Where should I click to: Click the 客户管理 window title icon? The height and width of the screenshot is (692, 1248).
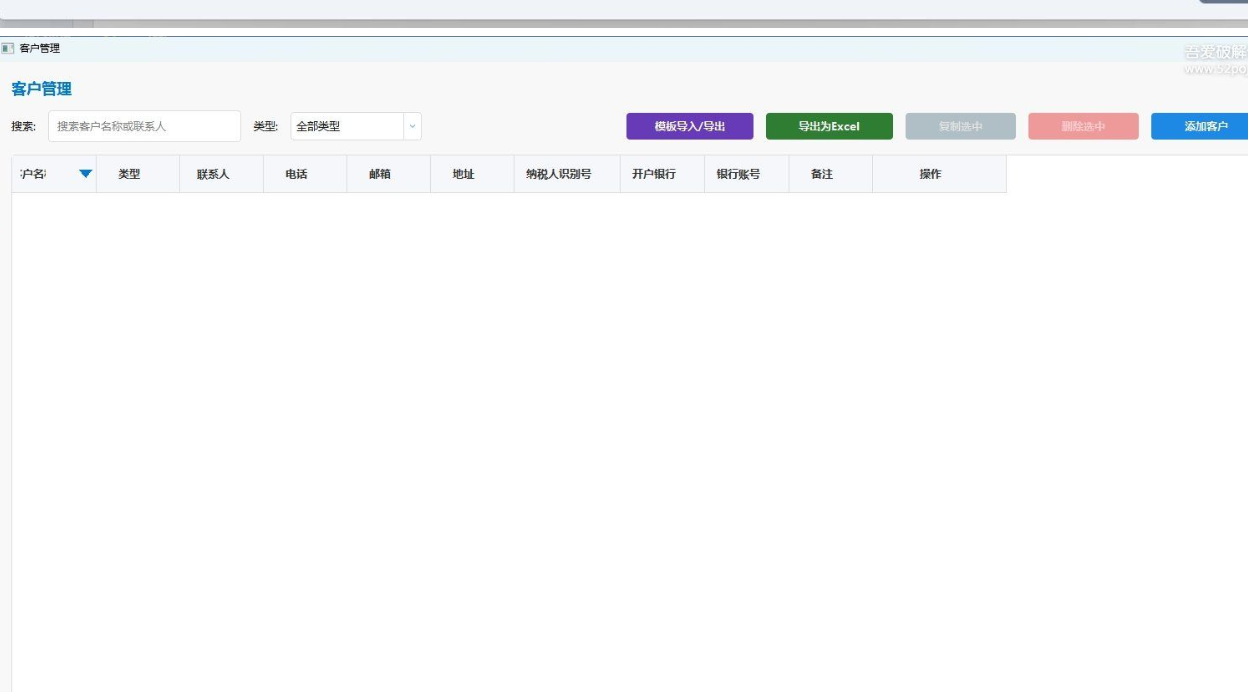click(8, 48)
